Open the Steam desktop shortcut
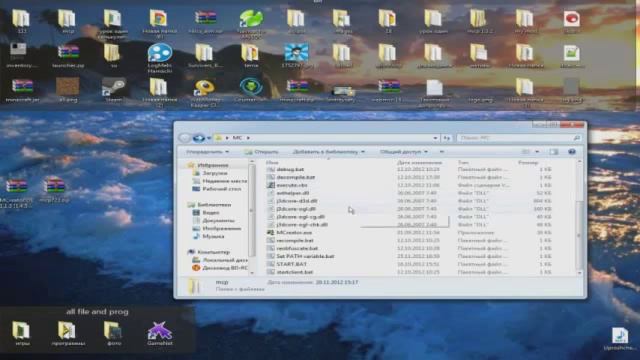 point(113,90)
